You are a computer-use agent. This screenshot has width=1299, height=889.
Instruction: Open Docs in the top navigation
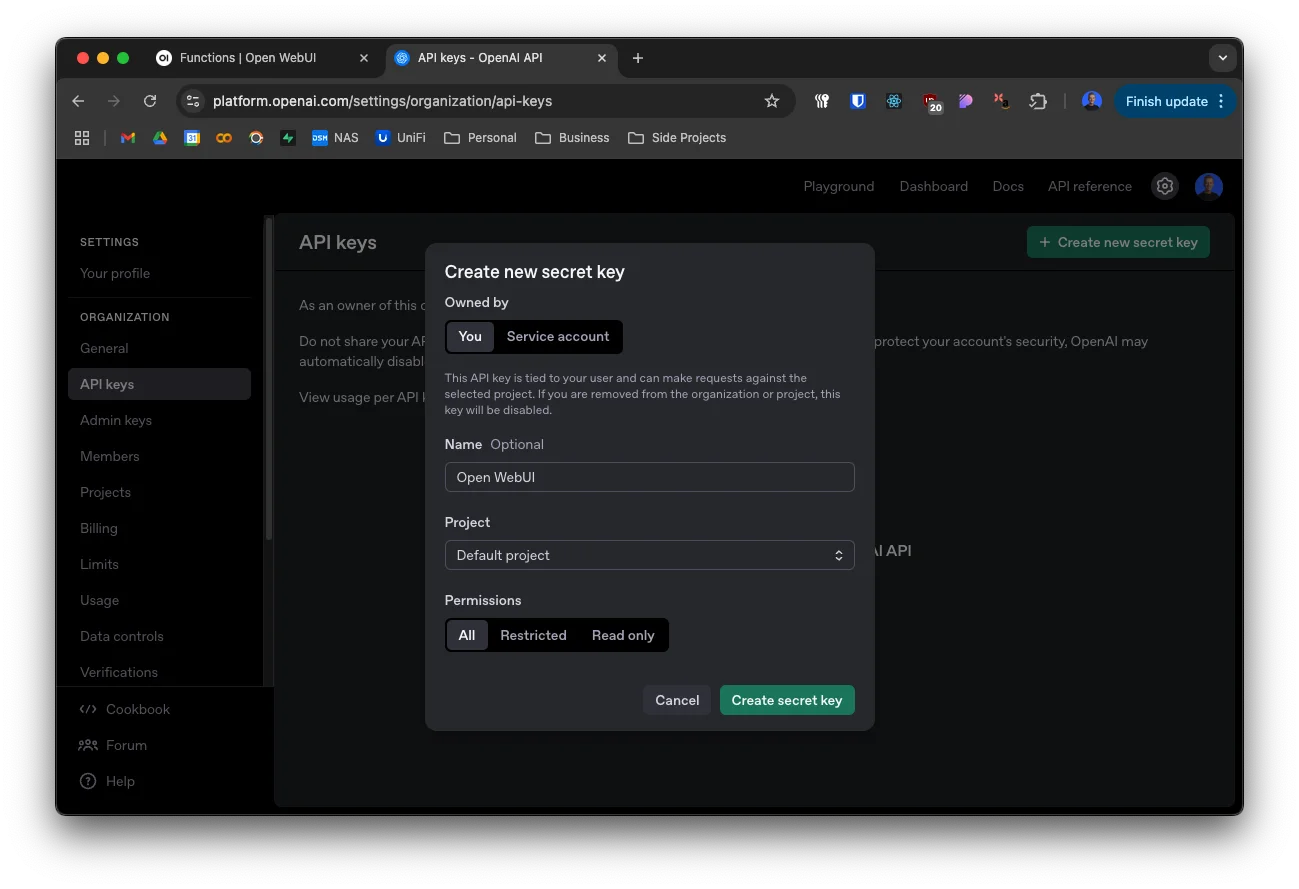(x=1008, y=186)
